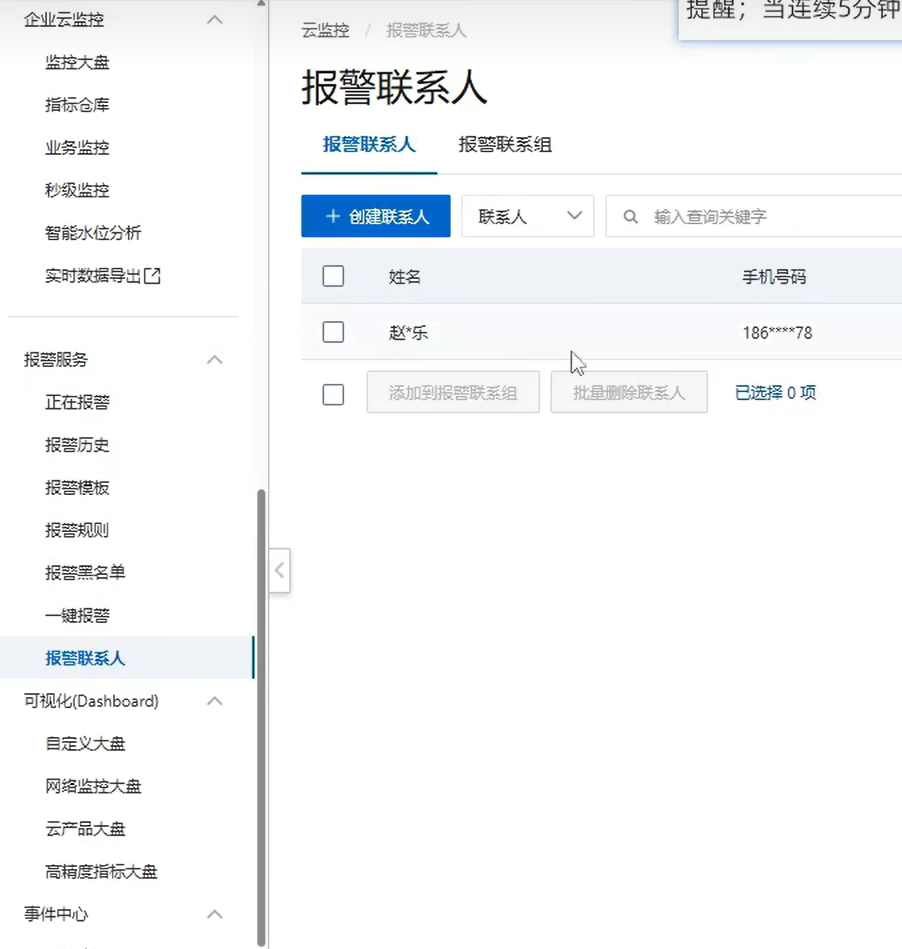Click the 云监控 breadcrumb link
Image resolution: width=902 pixels, height=949 pixels.
point(326,31)
